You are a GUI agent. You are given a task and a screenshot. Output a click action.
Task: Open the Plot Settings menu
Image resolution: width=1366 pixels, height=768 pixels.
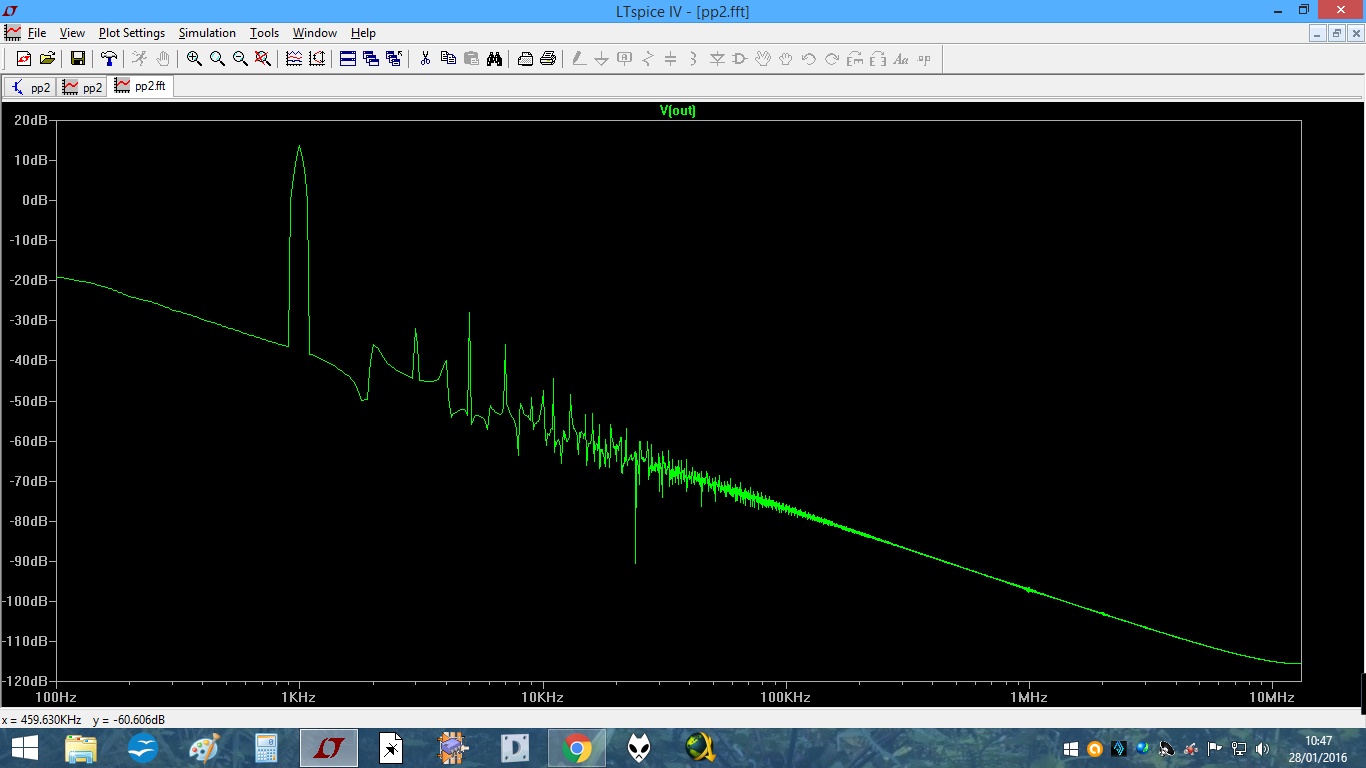[132, 33]
